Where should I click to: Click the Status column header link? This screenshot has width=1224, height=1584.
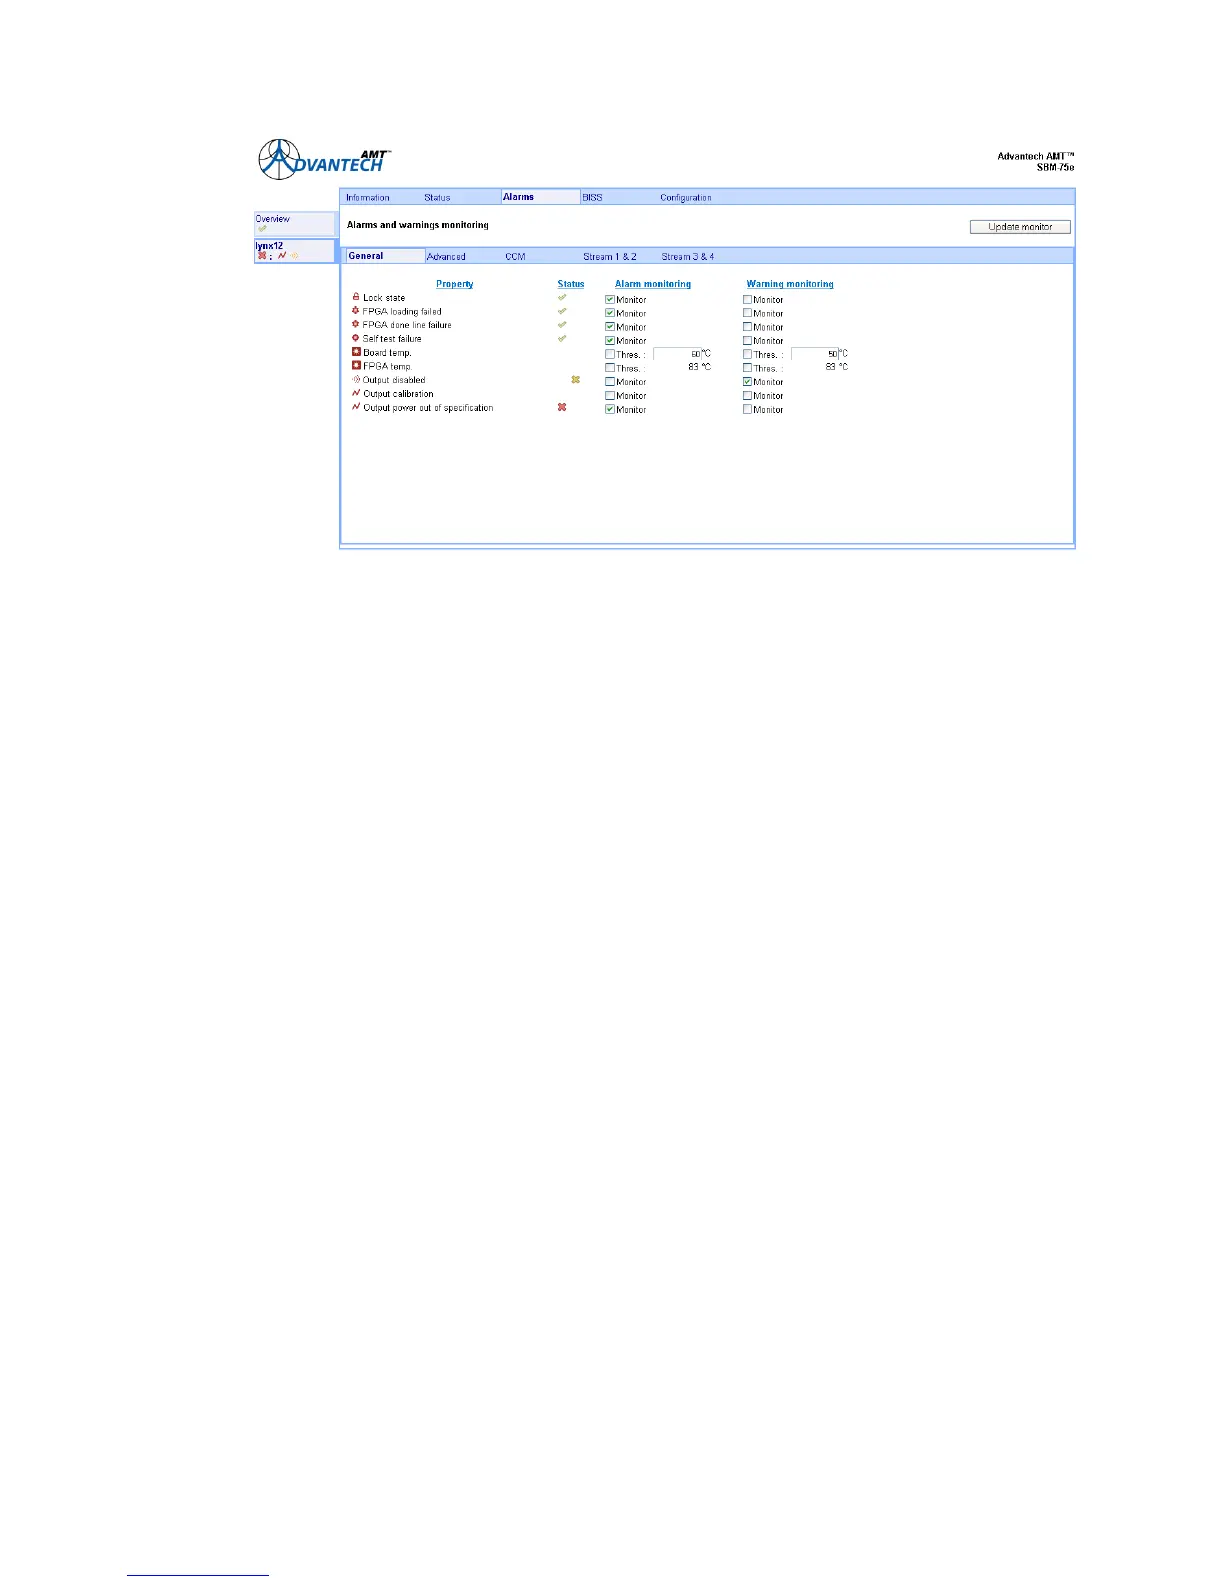pos(571,284)
